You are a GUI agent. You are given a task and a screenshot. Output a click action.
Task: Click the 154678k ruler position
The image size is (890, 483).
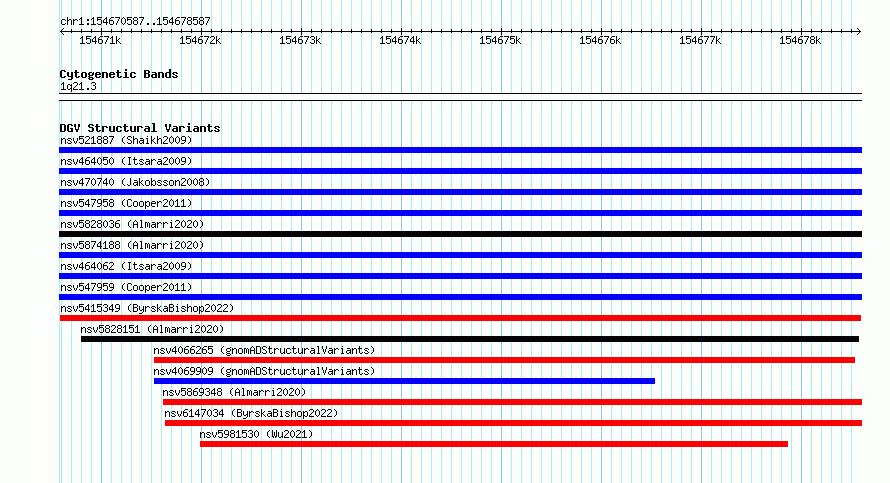(x=800, y=40)
